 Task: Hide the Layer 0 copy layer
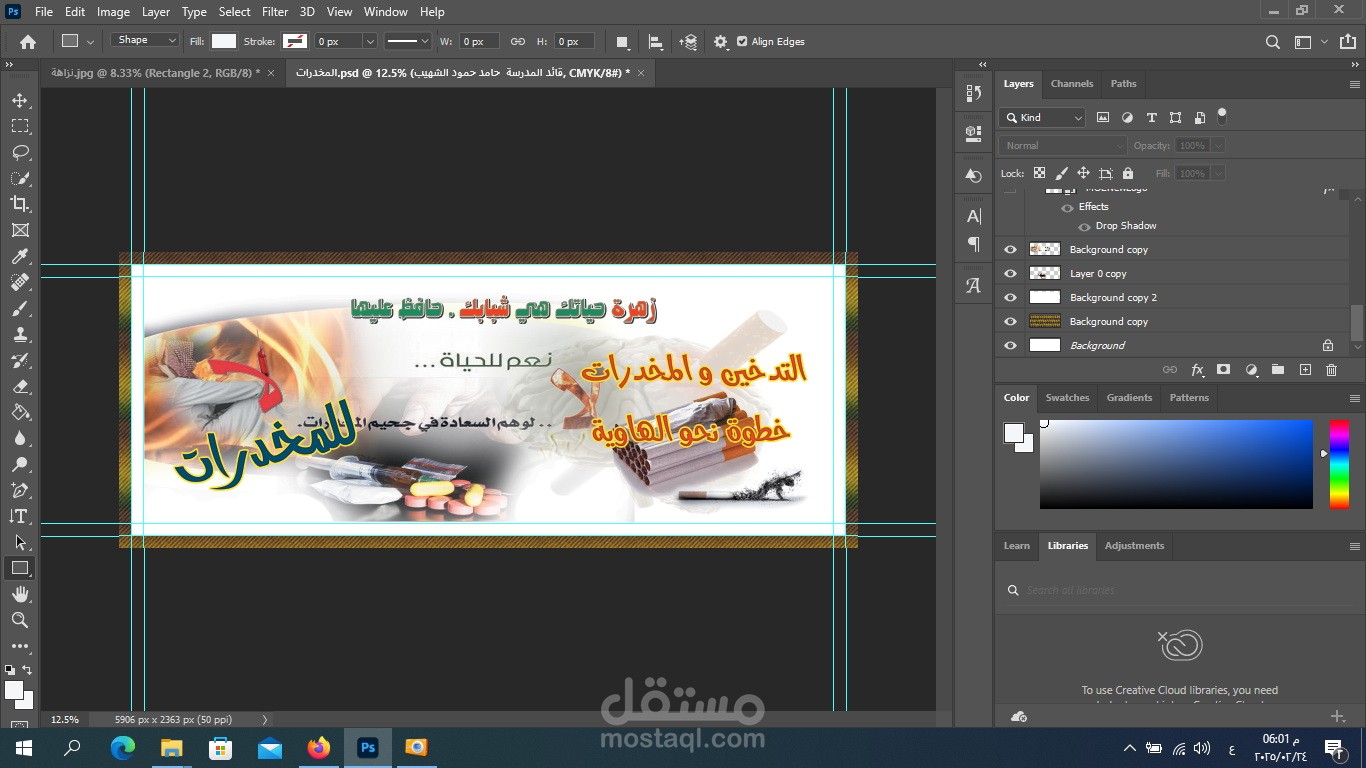[1010, 274]
